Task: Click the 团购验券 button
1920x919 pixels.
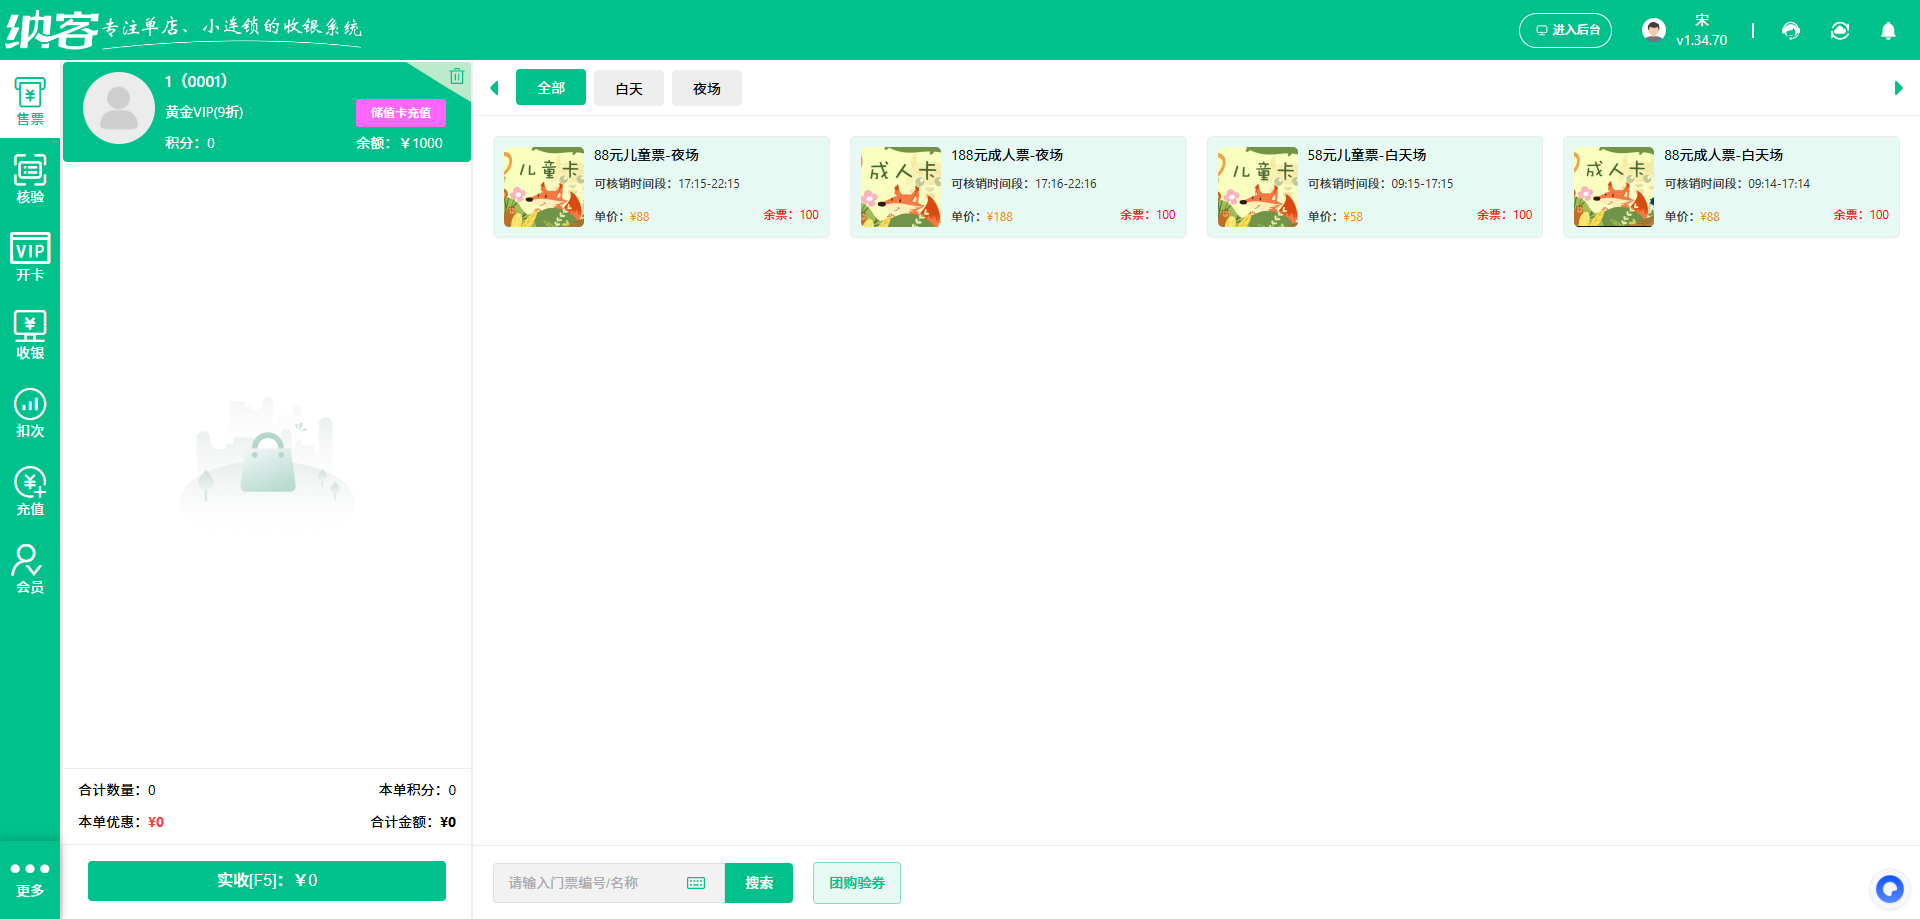Action: [x=857, y=883]
